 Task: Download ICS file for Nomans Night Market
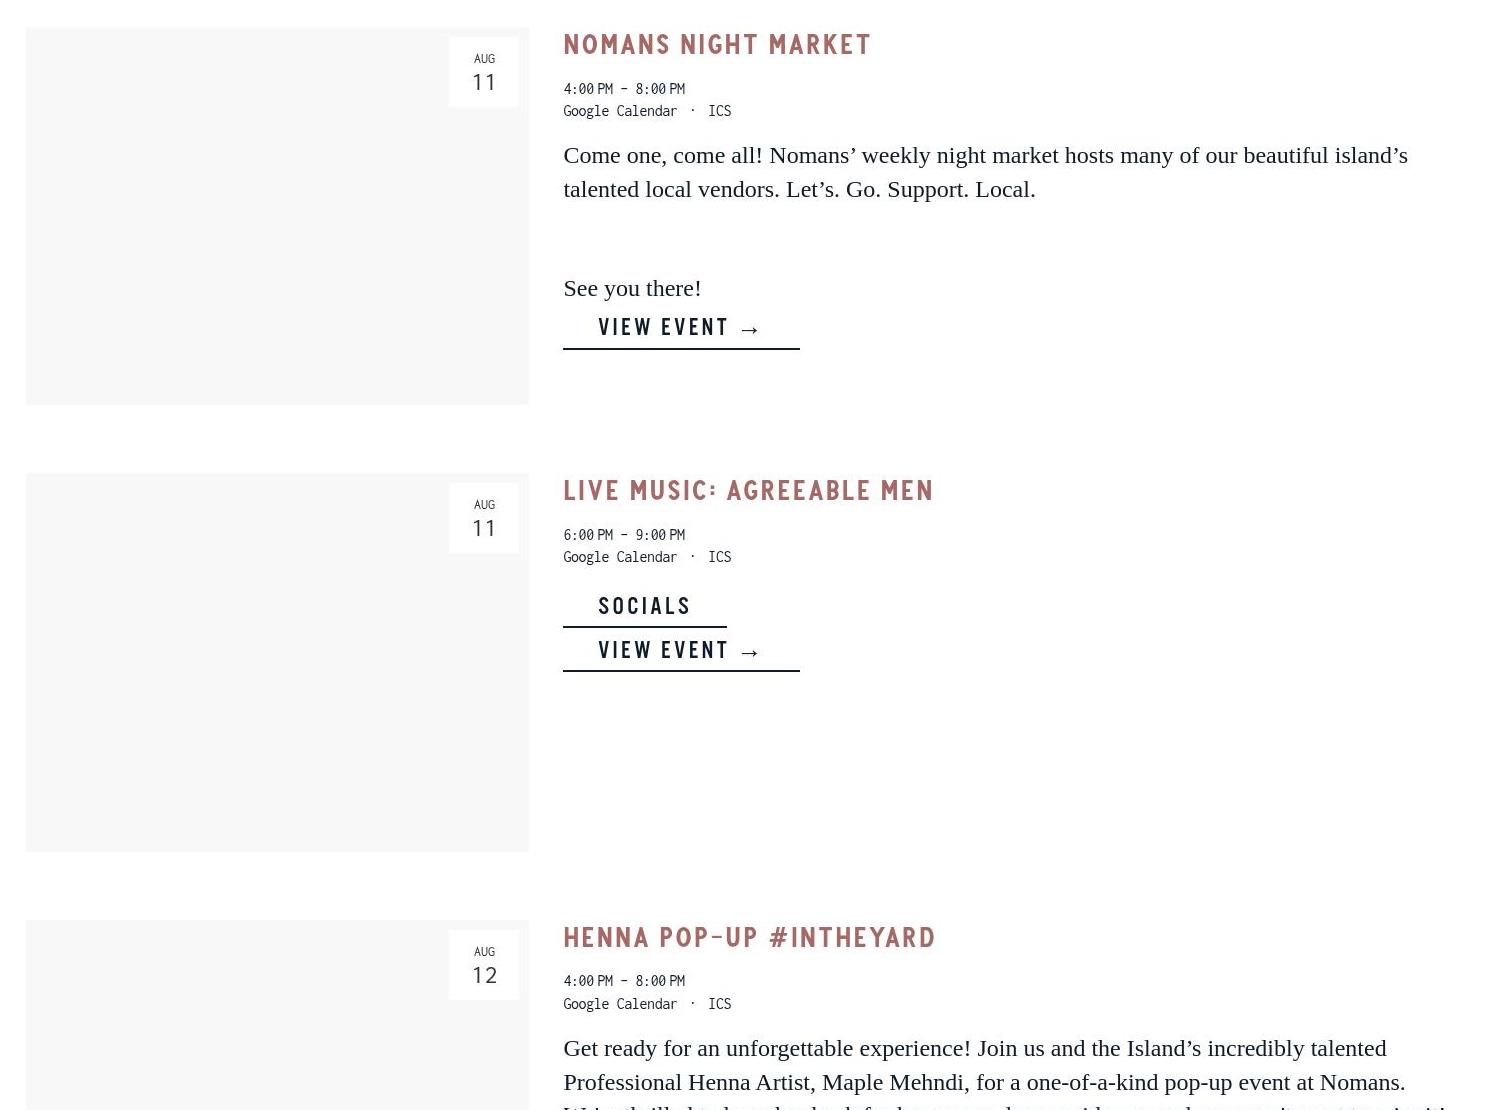[x=719, y=111]
